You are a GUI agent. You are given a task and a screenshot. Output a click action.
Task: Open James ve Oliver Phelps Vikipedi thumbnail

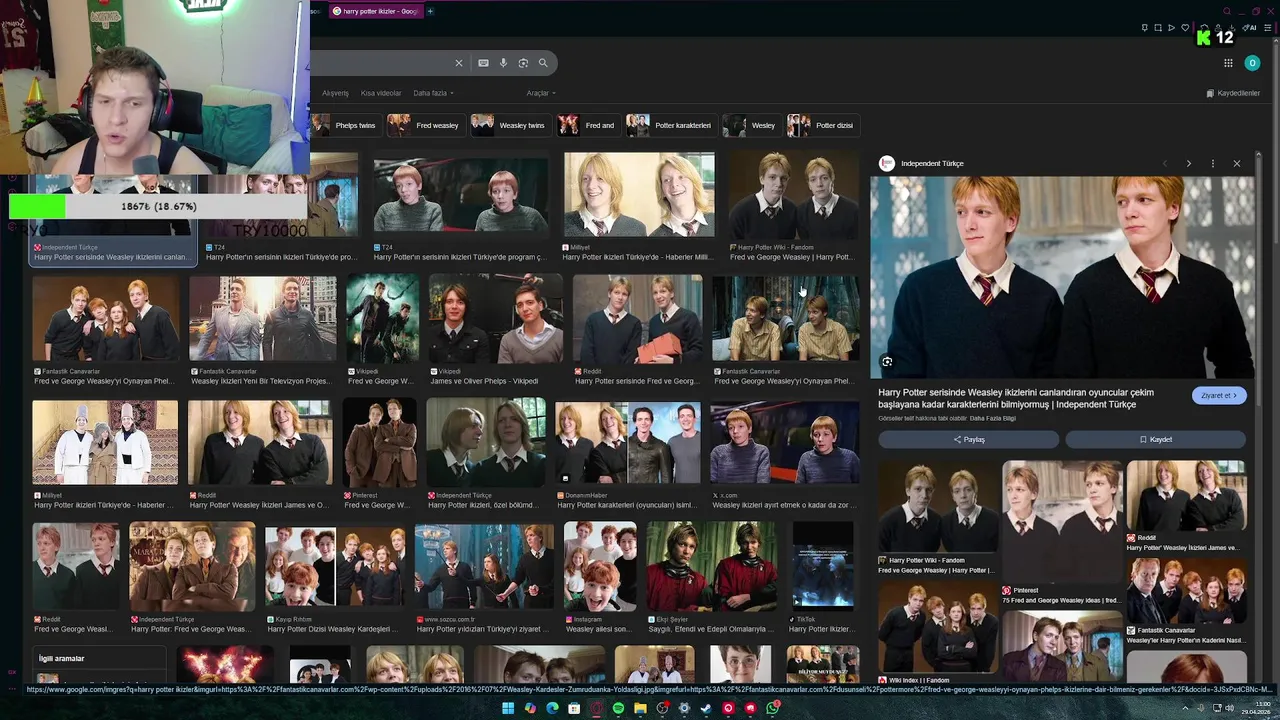pyautogui.click(x=496, y=319)
